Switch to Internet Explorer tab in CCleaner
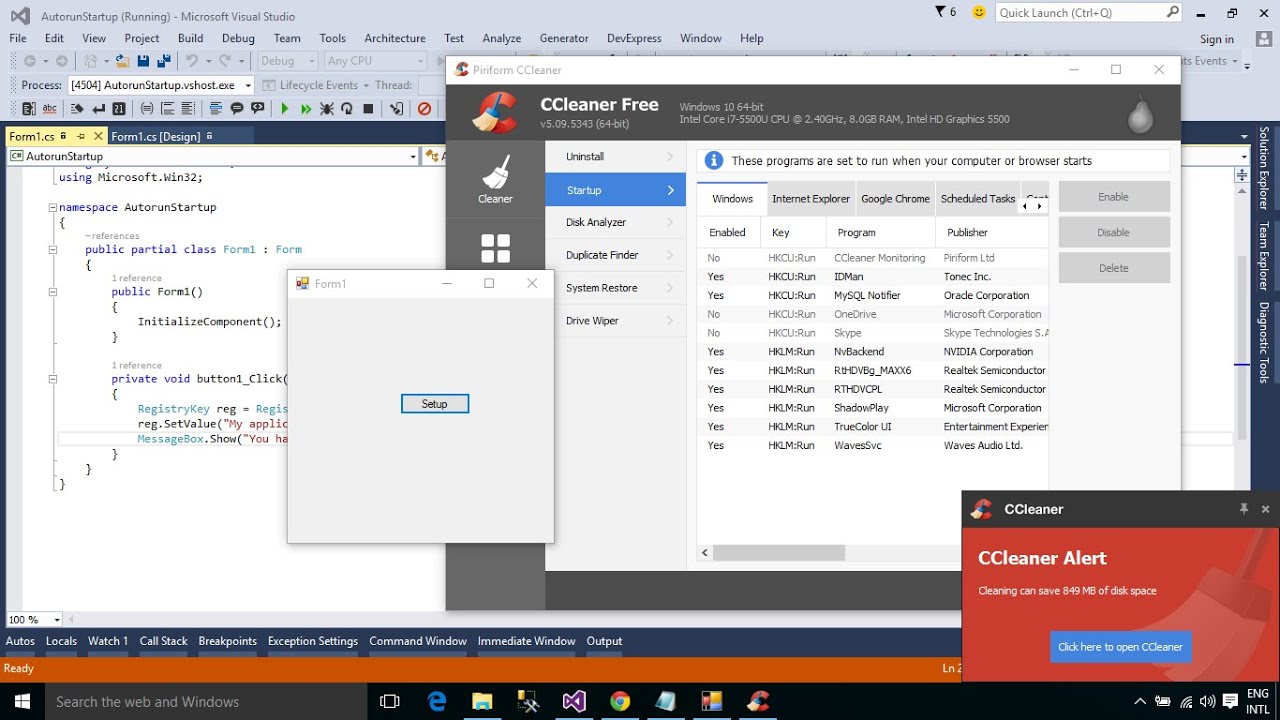Screen dimensions: 1280x720 (x=811, y=199)
